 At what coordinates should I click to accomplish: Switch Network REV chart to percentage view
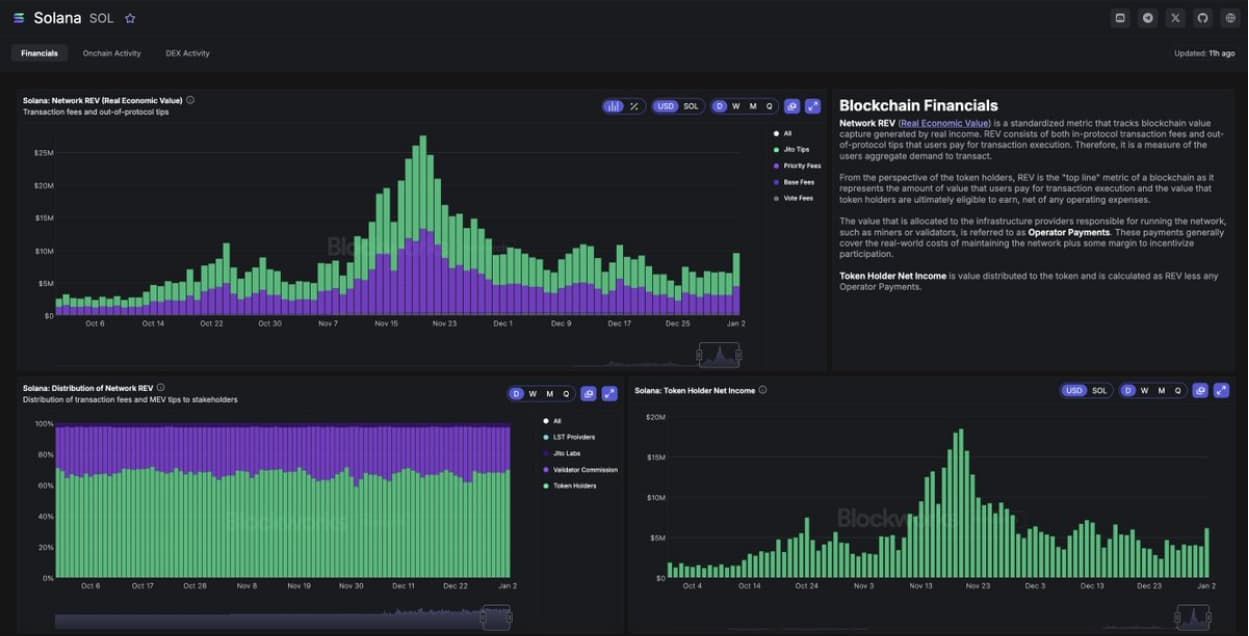click(x=634, y=106)
